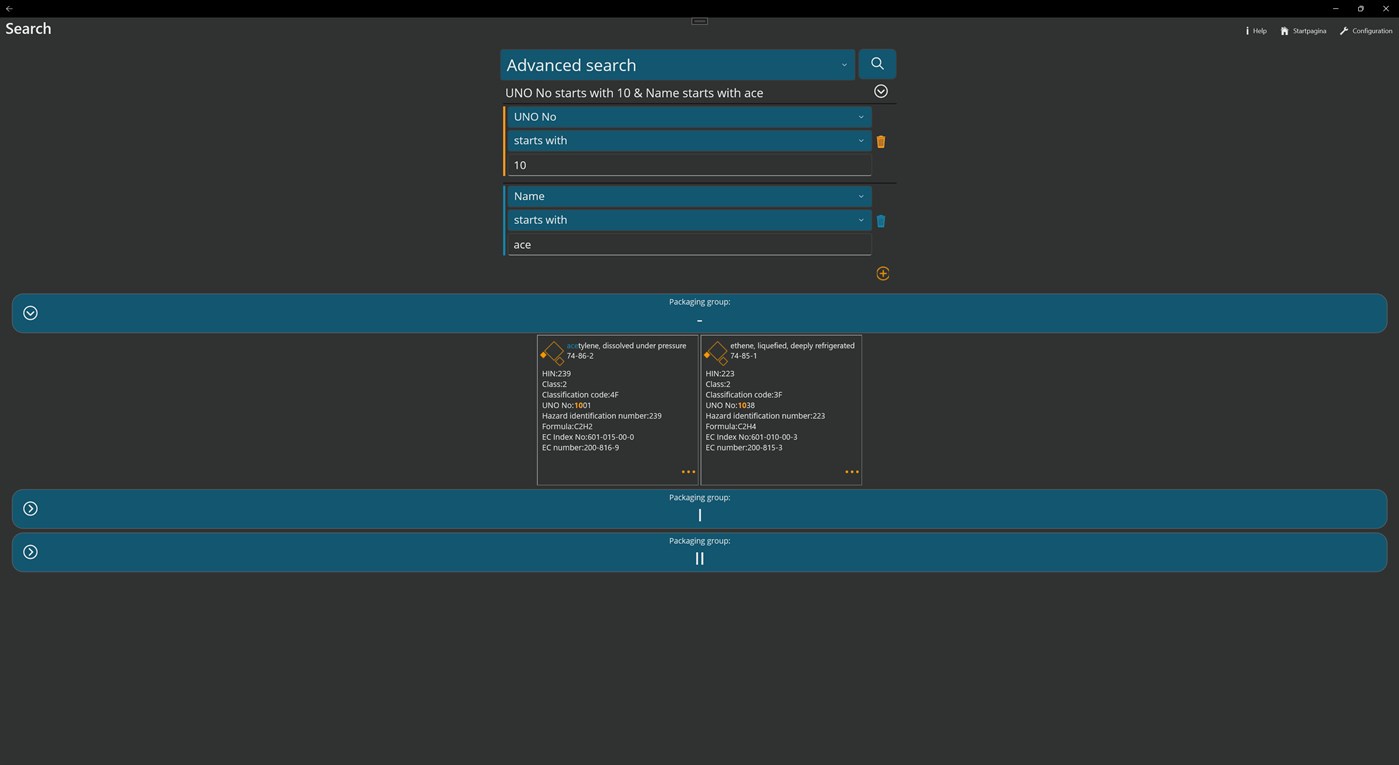Click Formula:C2H4 text
The width and height of the screenshot is (1399, 765).
731,426
